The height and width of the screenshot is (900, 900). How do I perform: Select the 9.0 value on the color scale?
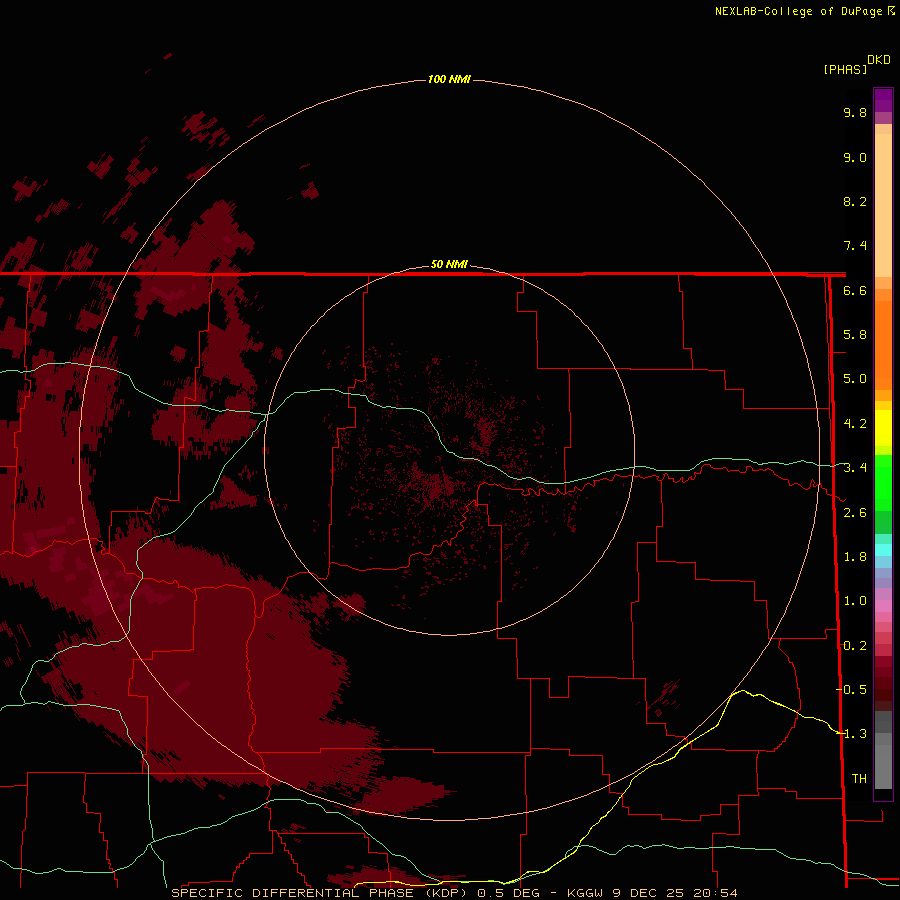coord(855,157)
